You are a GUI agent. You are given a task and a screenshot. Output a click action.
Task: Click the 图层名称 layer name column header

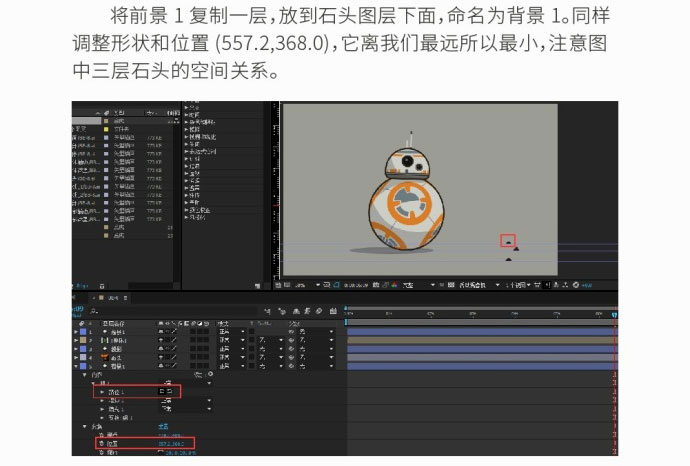pyautogui.click(x=114, y=323)
